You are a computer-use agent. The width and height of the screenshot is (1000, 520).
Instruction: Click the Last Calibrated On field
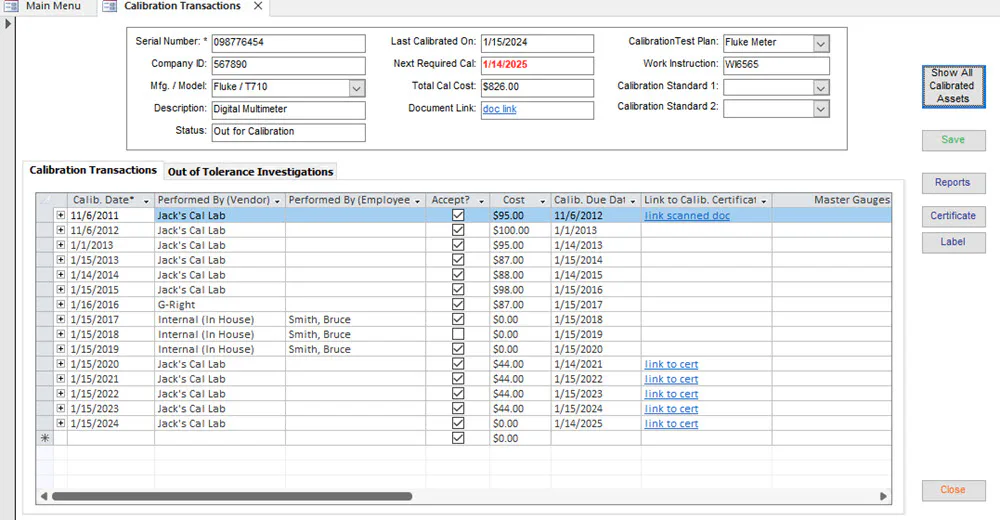pyautogui.click(x=537, y=43)
